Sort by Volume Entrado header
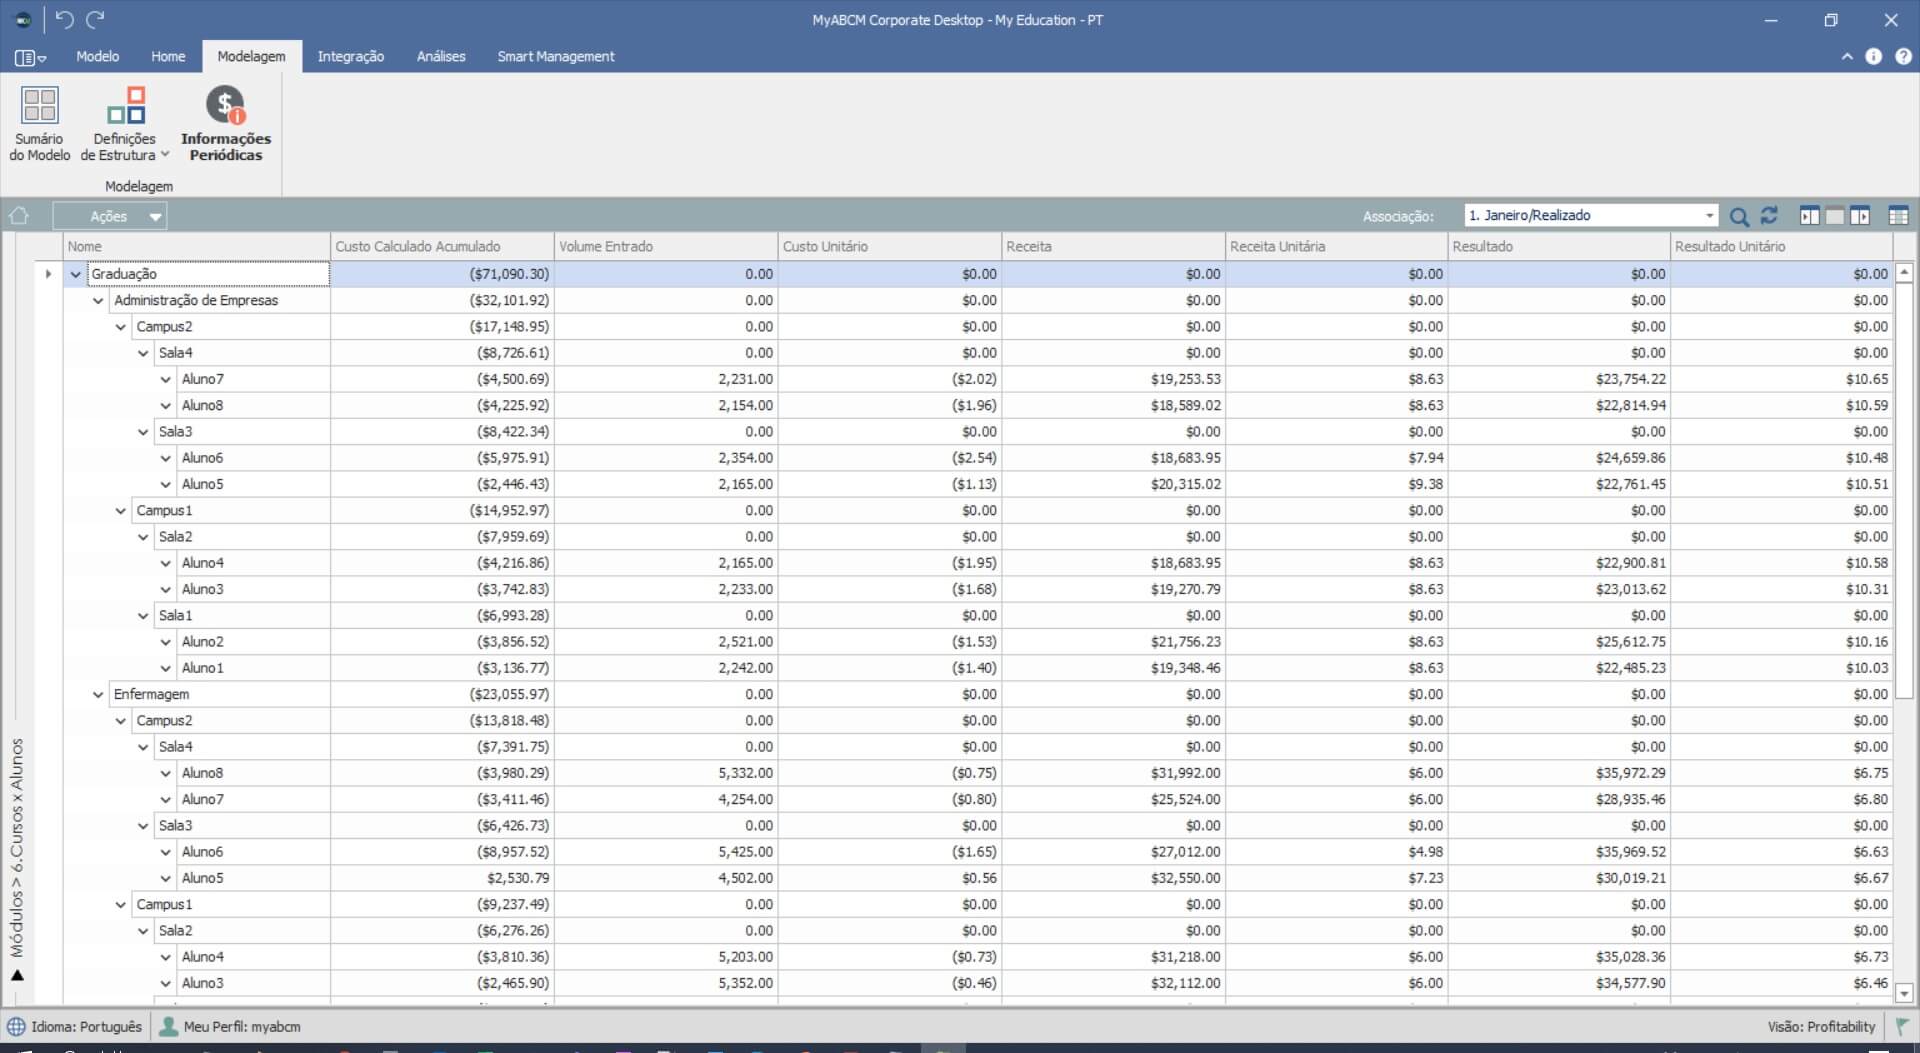This screenshot has height=1053, width=1920. click(666, 246)
